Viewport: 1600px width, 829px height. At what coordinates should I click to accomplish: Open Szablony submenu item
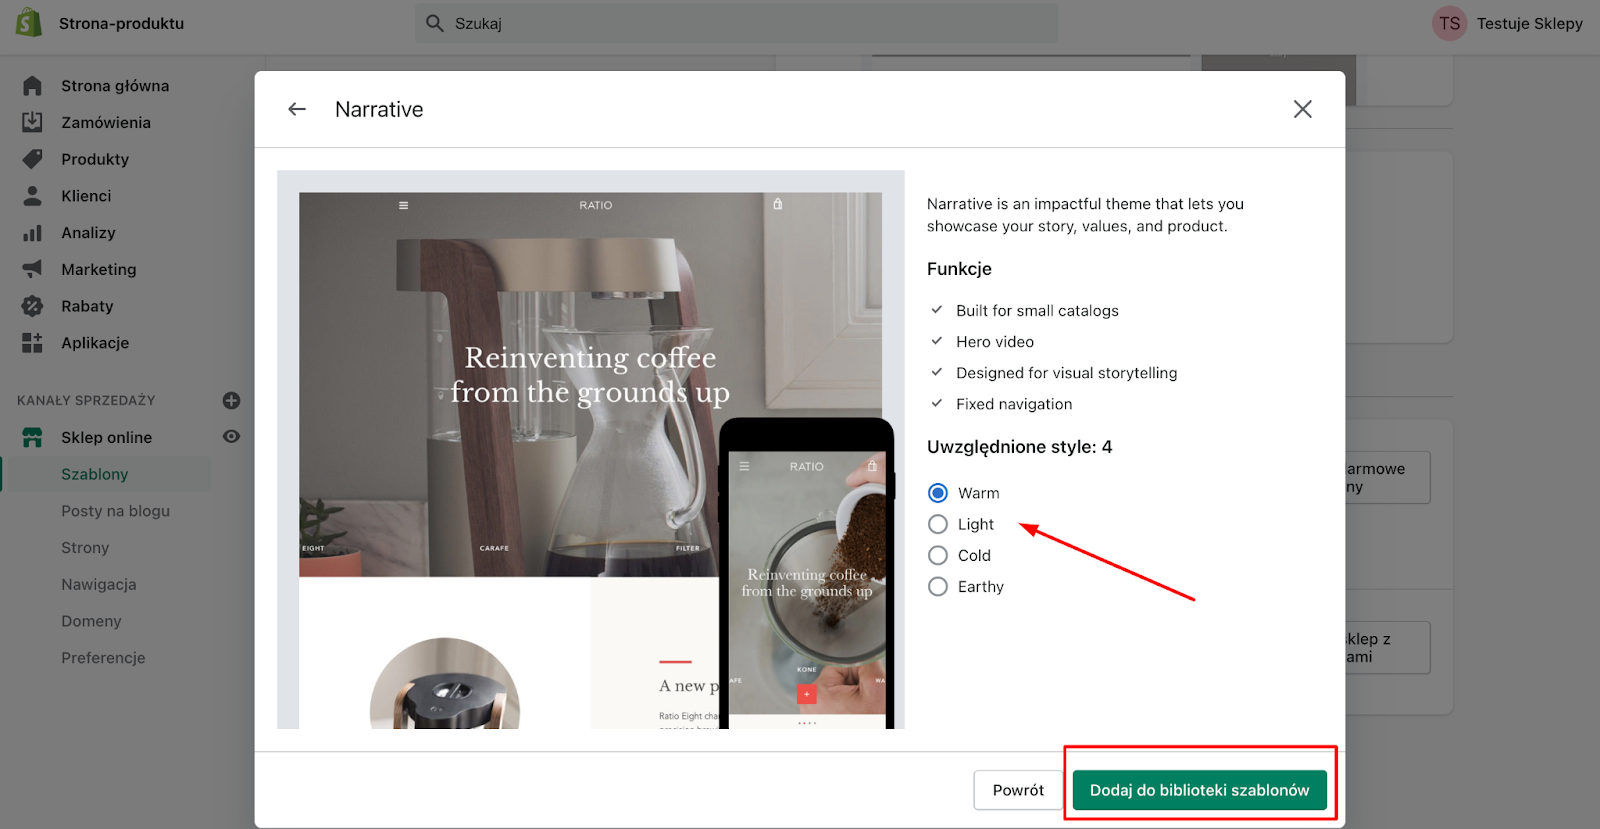[95, 474]
